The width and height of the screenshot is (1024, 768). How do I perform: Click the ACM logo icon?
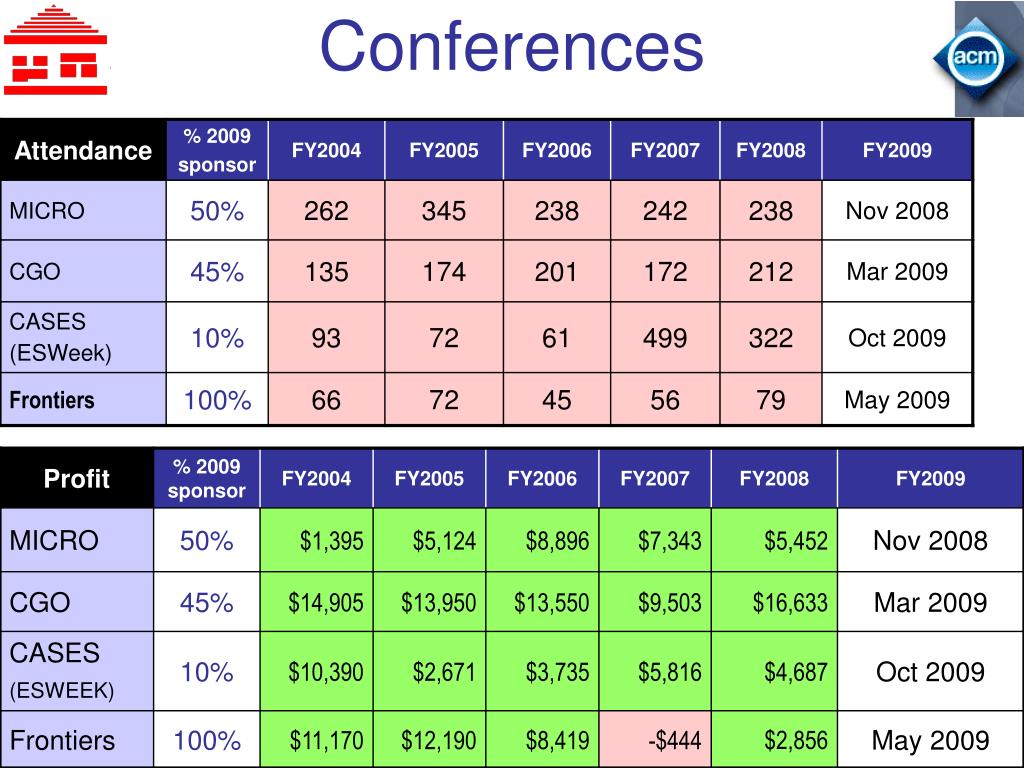pos(978,58)
